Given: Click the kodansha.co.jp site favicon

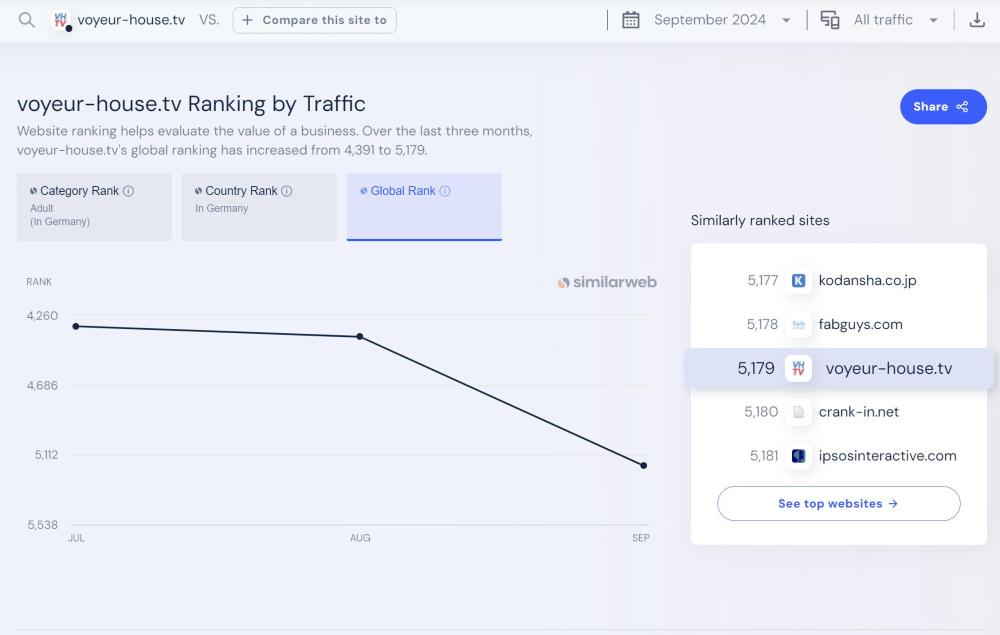Looking at the screenshot, I should point(798,281).
